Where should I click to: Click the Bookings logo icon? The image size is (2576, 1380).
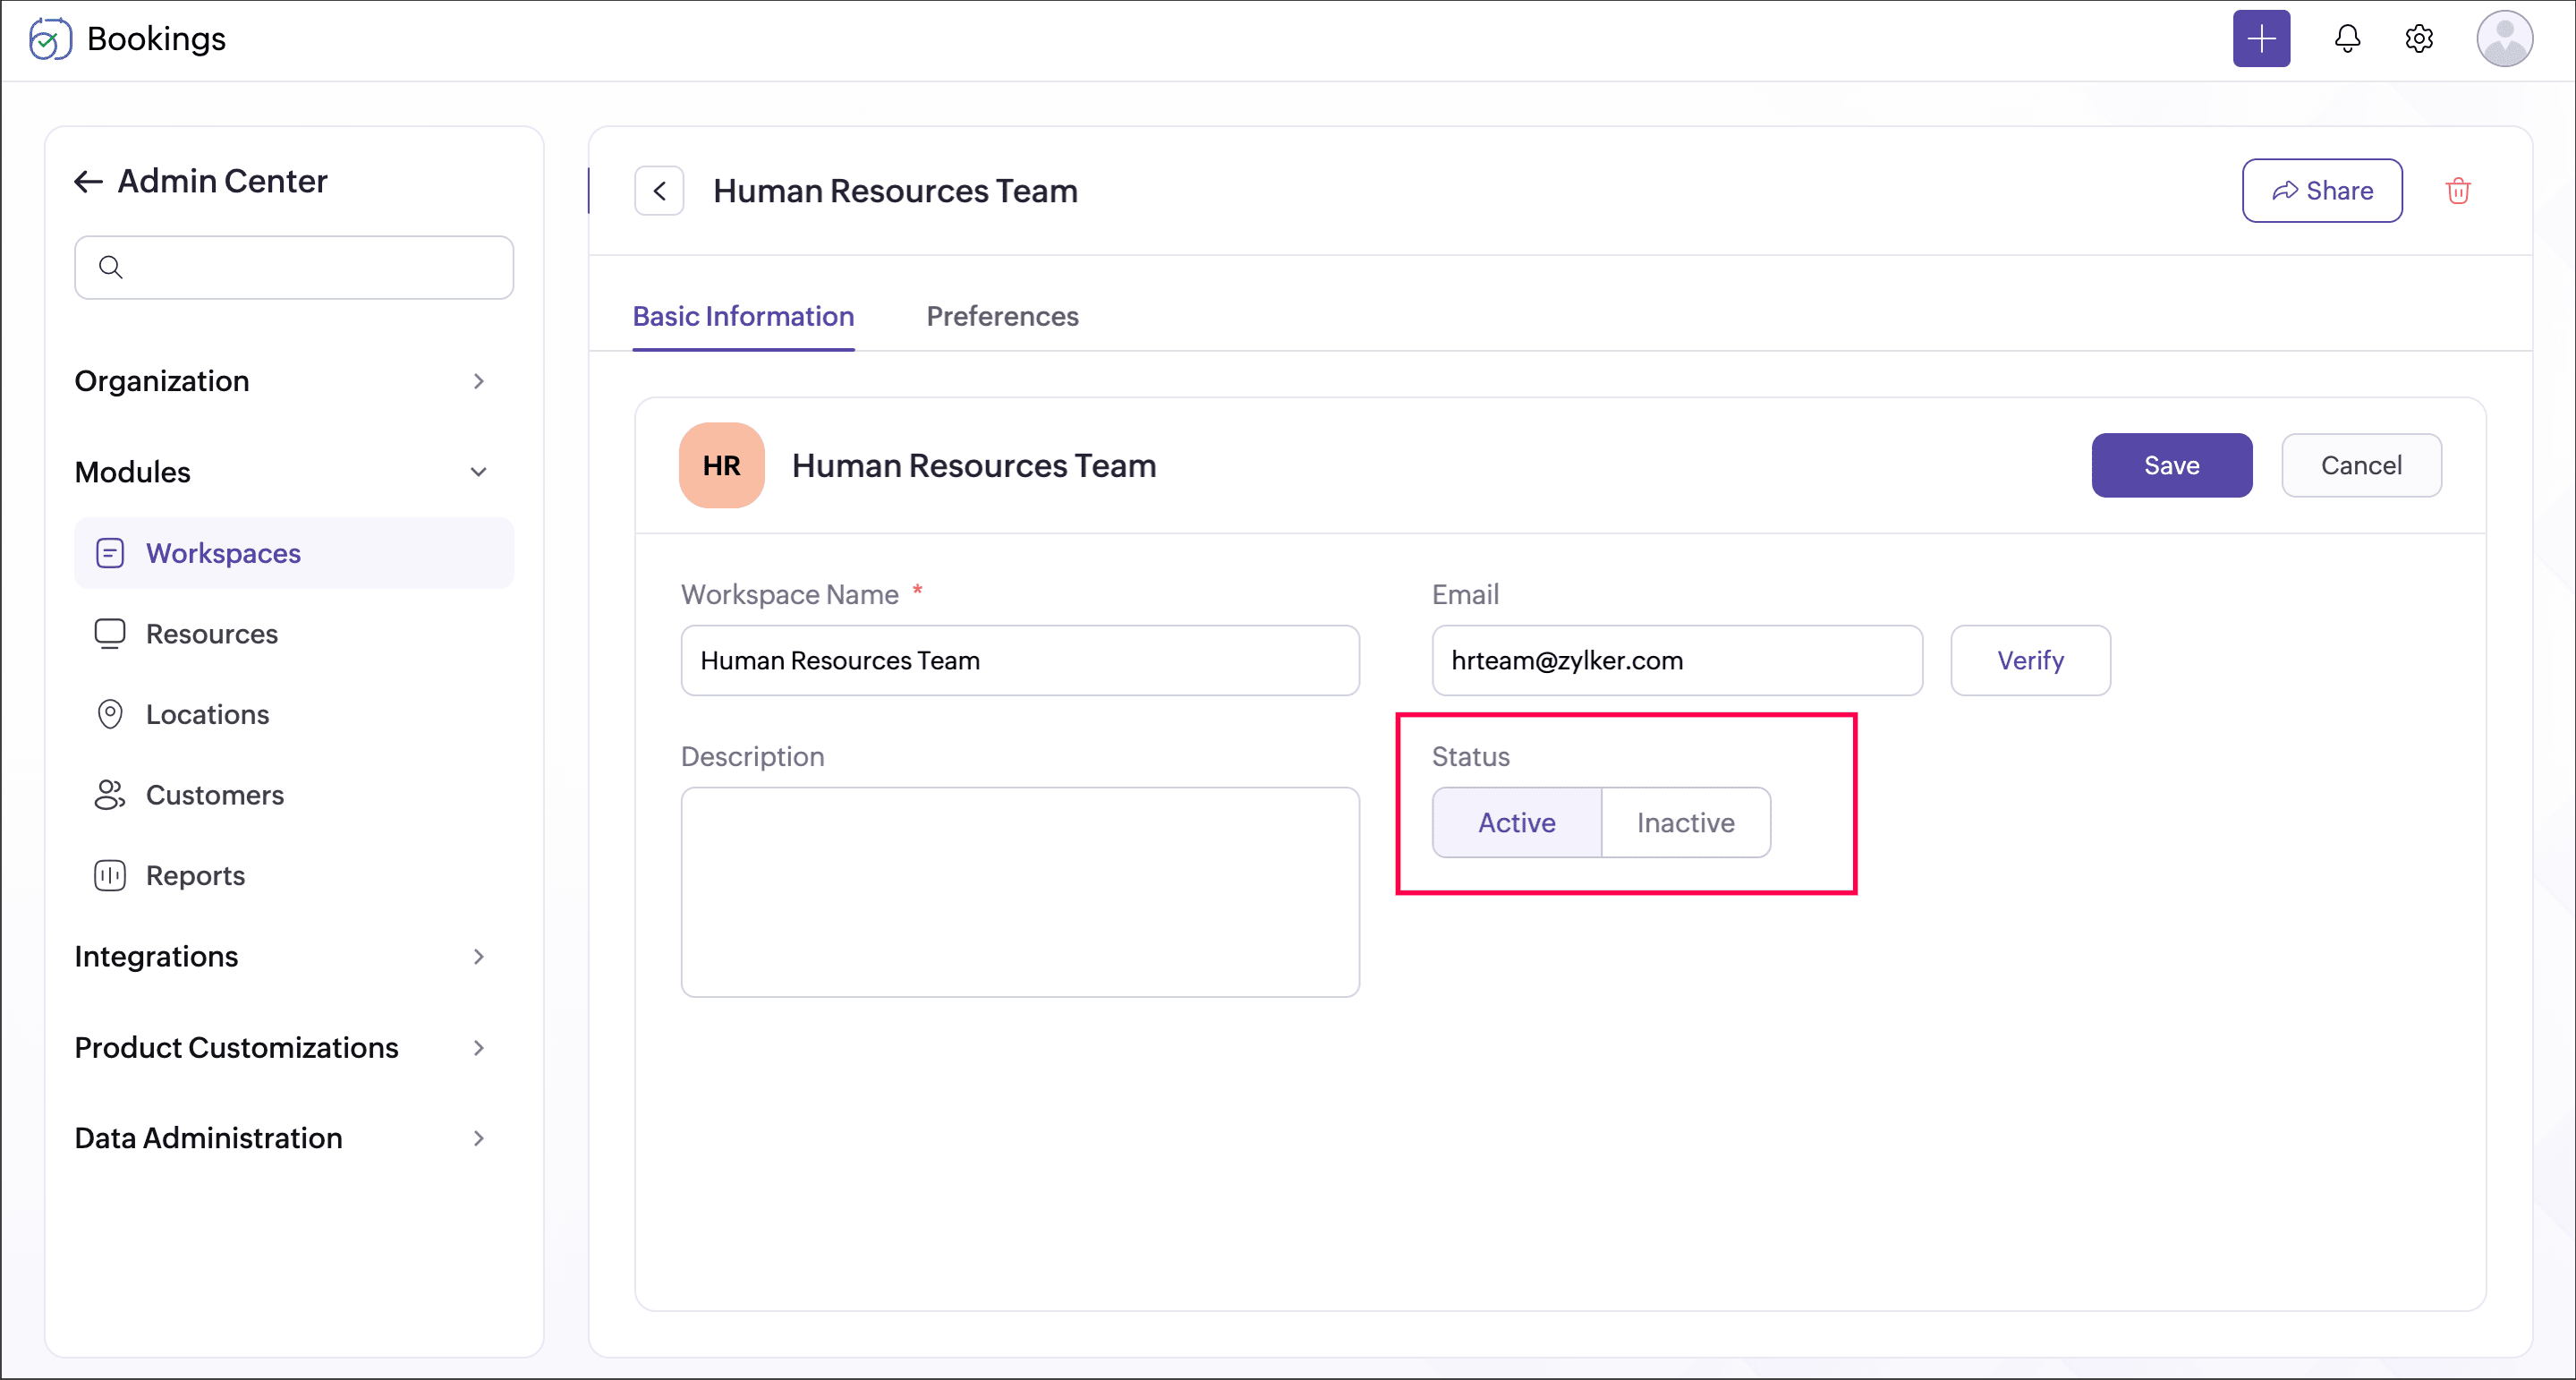click(x=49, y=39)
